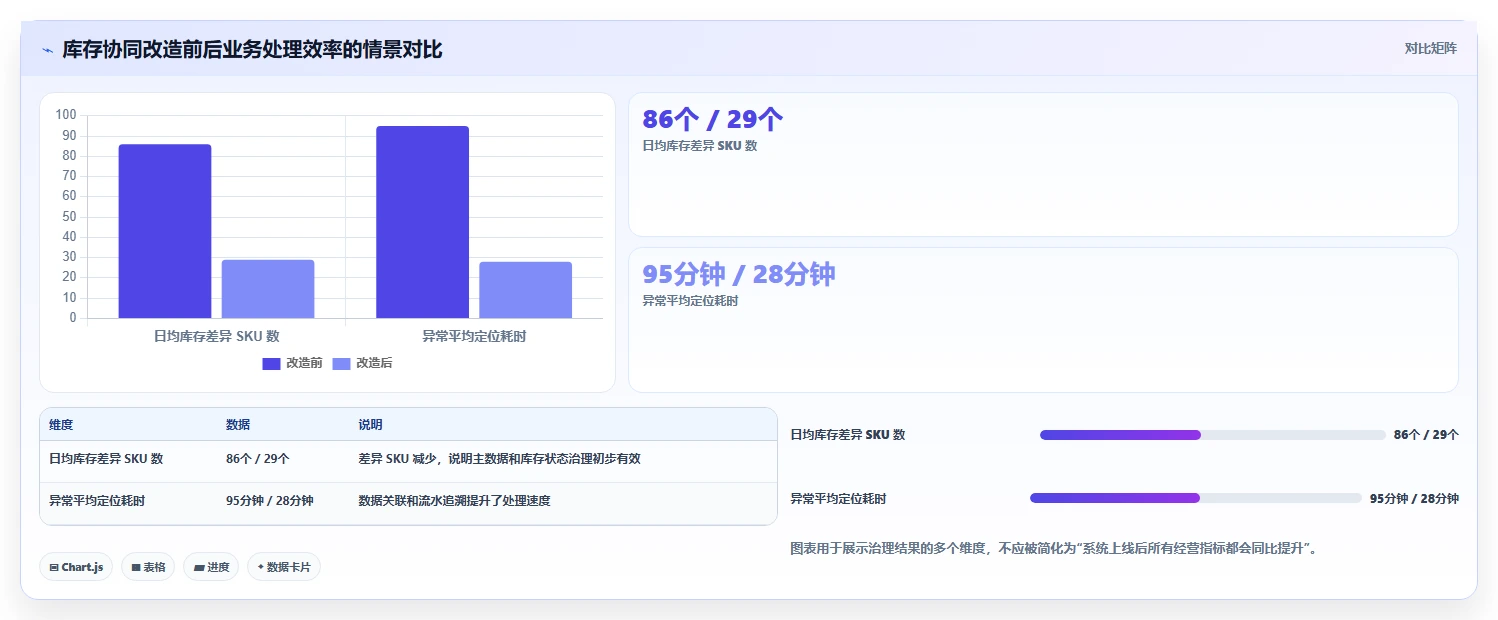Screen dimensions: 1498x620
Task: Select the 表格 tag chip
Action: tap(148, 567)
